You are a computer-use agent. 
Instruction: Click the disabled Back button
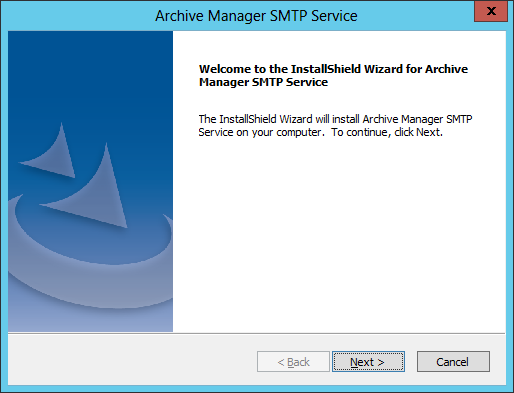pyautogui.click(x=293, y=362)
